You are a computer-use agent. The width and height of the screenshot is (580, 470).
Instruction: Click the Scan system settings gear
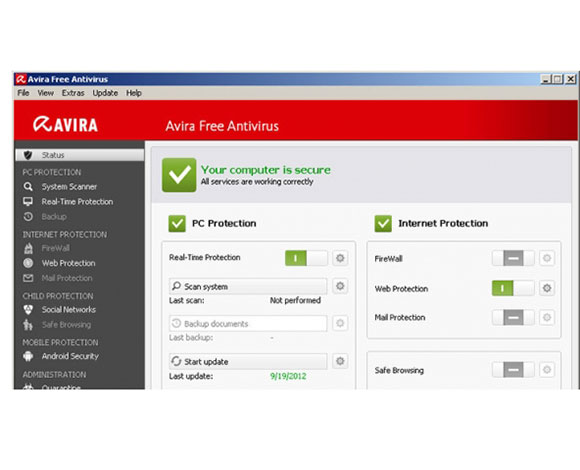pos(340,286)
